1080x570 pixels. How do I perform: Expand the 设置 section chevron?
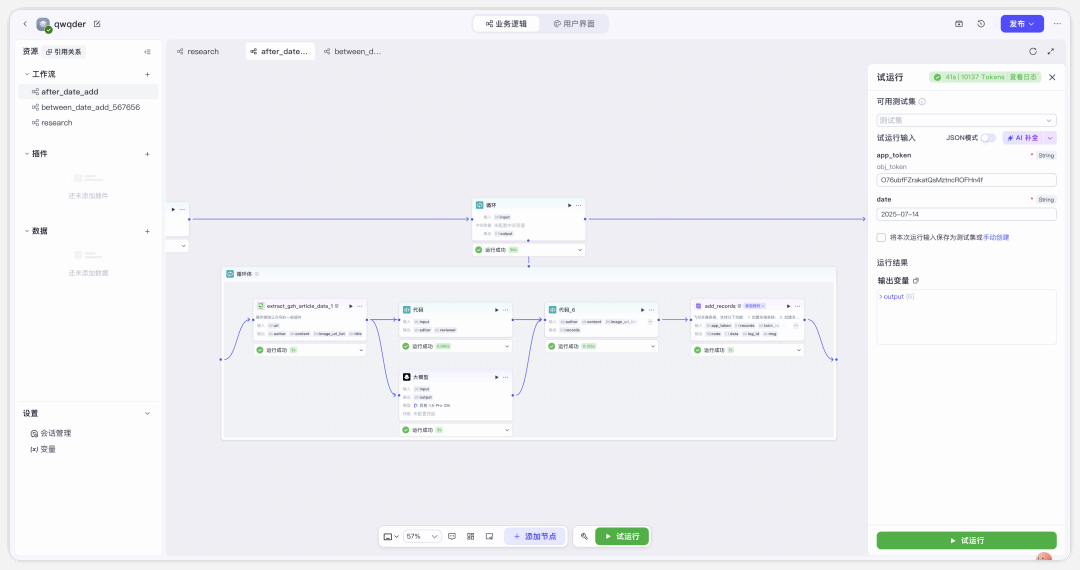147,413
